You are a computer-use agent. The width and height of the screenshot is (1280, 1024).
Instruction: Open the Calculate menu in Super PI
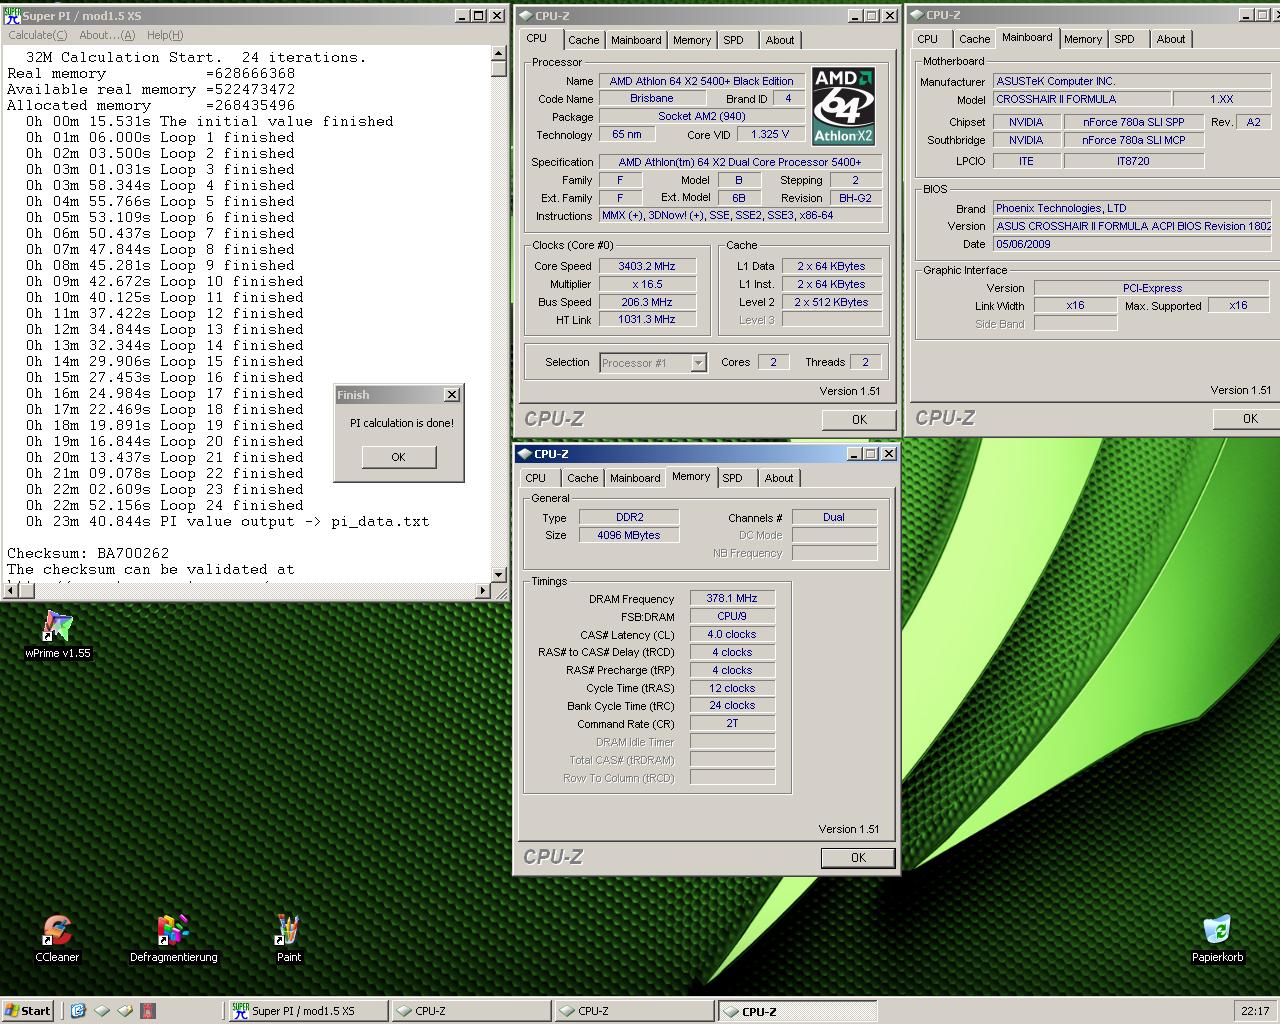(37, 35)
